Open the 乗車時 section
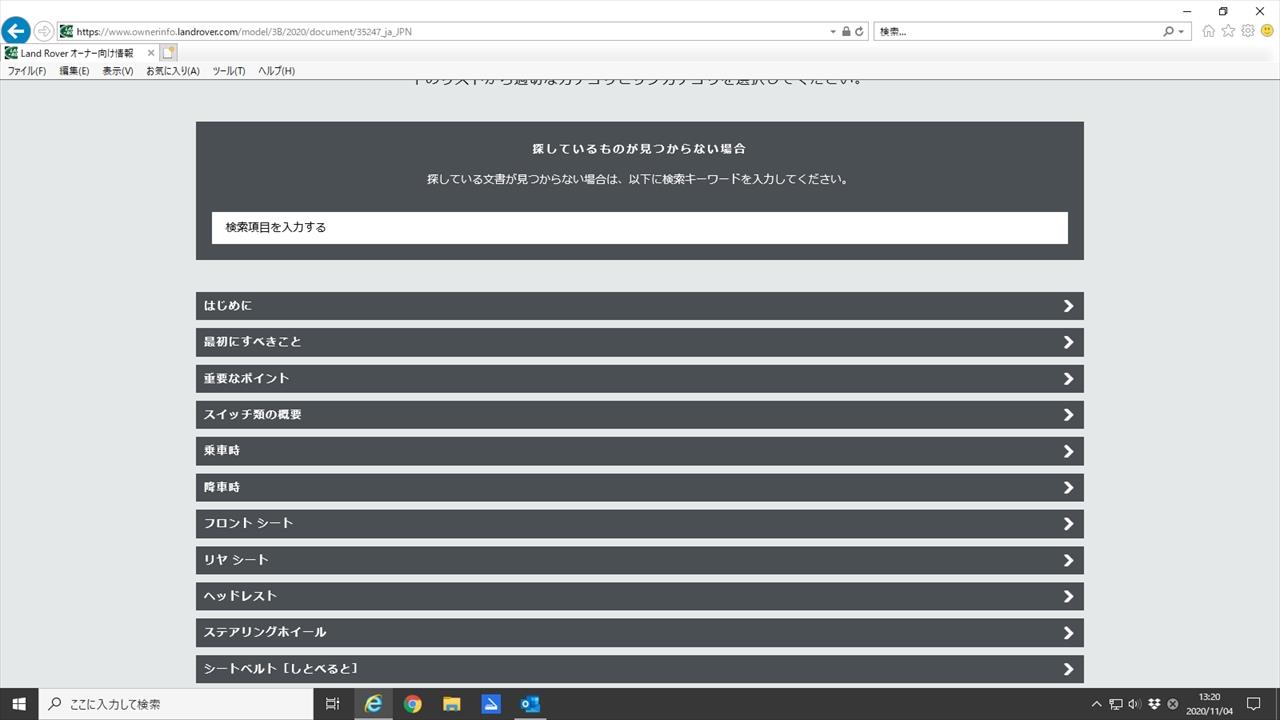The width and height of the screenshot is (1280, 720). (640, 451)
